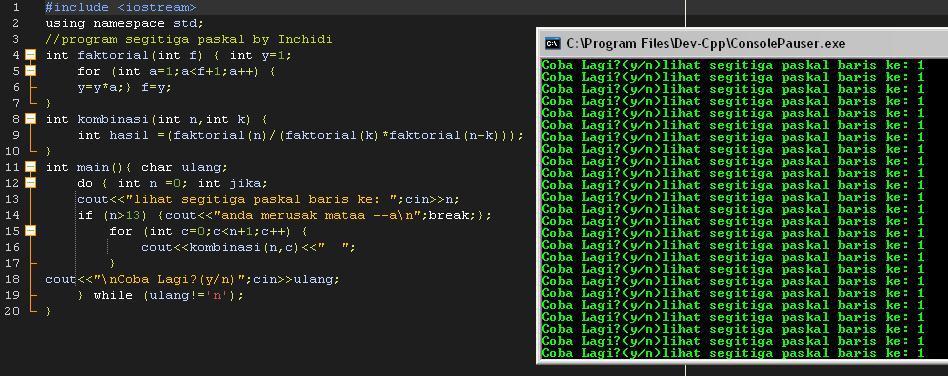Click the comment program segitiga paskal line
Viewport: 948px width, 376px height.
(189, 39)
